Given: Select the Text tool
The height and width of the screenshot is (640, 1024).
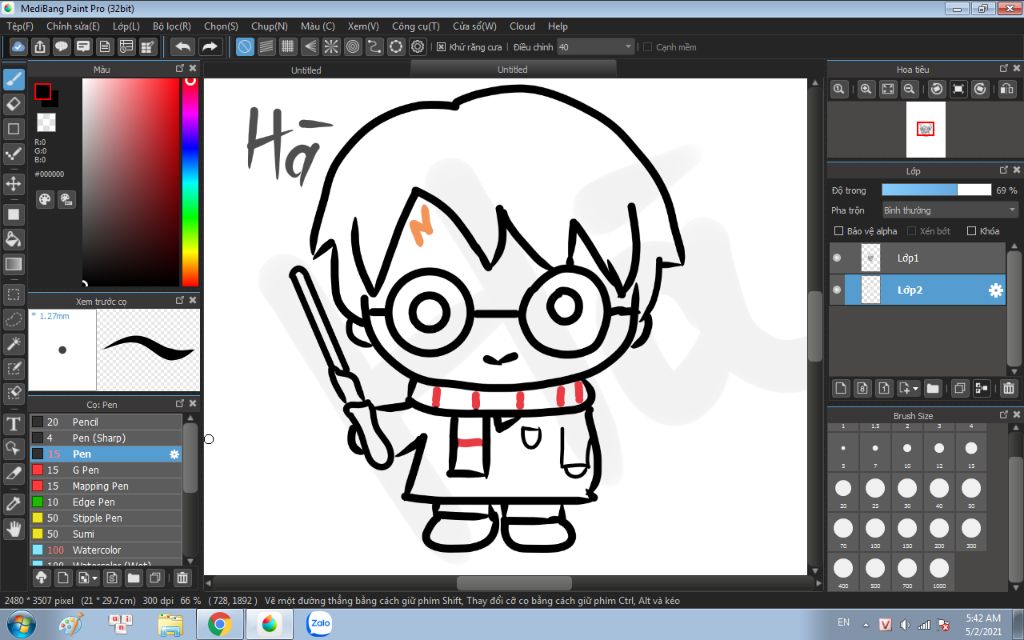Looking at the screenshot, I should pyautogui.click(x=13, y=424).
